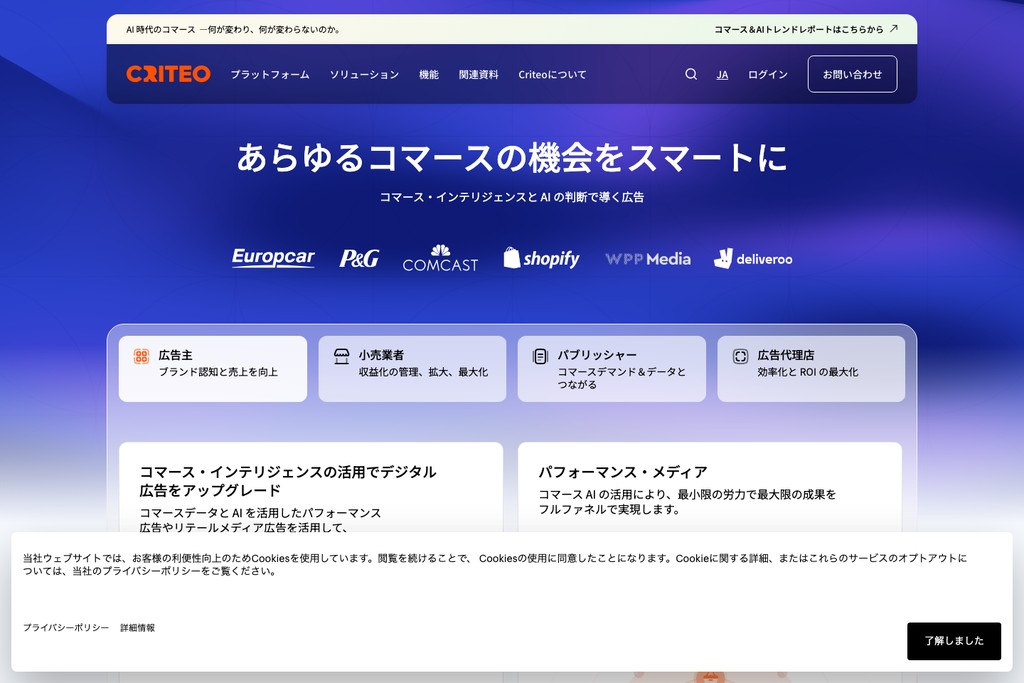Click the Comcast logo
Screen dimensions: 1024x683
[440, 259]
